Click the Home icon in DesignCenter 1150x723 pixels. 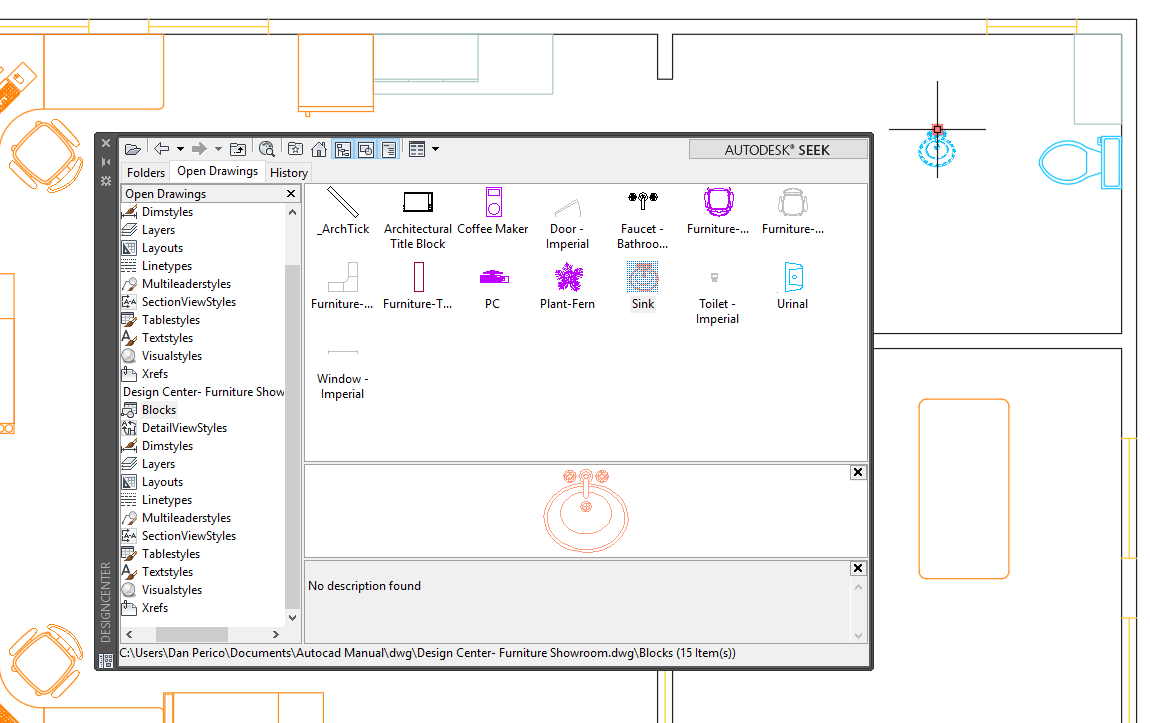pyautogui.click(x=319, y=148)
